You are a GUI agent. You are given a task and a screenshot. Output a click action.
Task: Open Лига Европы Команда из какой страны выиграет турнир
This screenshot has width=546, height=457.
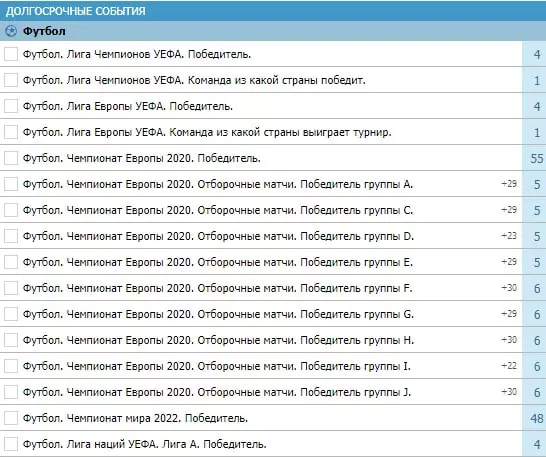click(x=207, y=132)
